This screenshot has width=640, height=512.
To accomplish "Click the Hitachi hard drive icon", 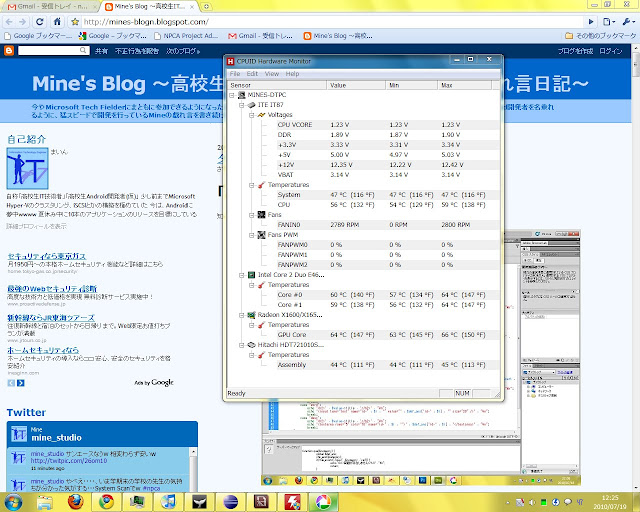I will click(251, 345).
